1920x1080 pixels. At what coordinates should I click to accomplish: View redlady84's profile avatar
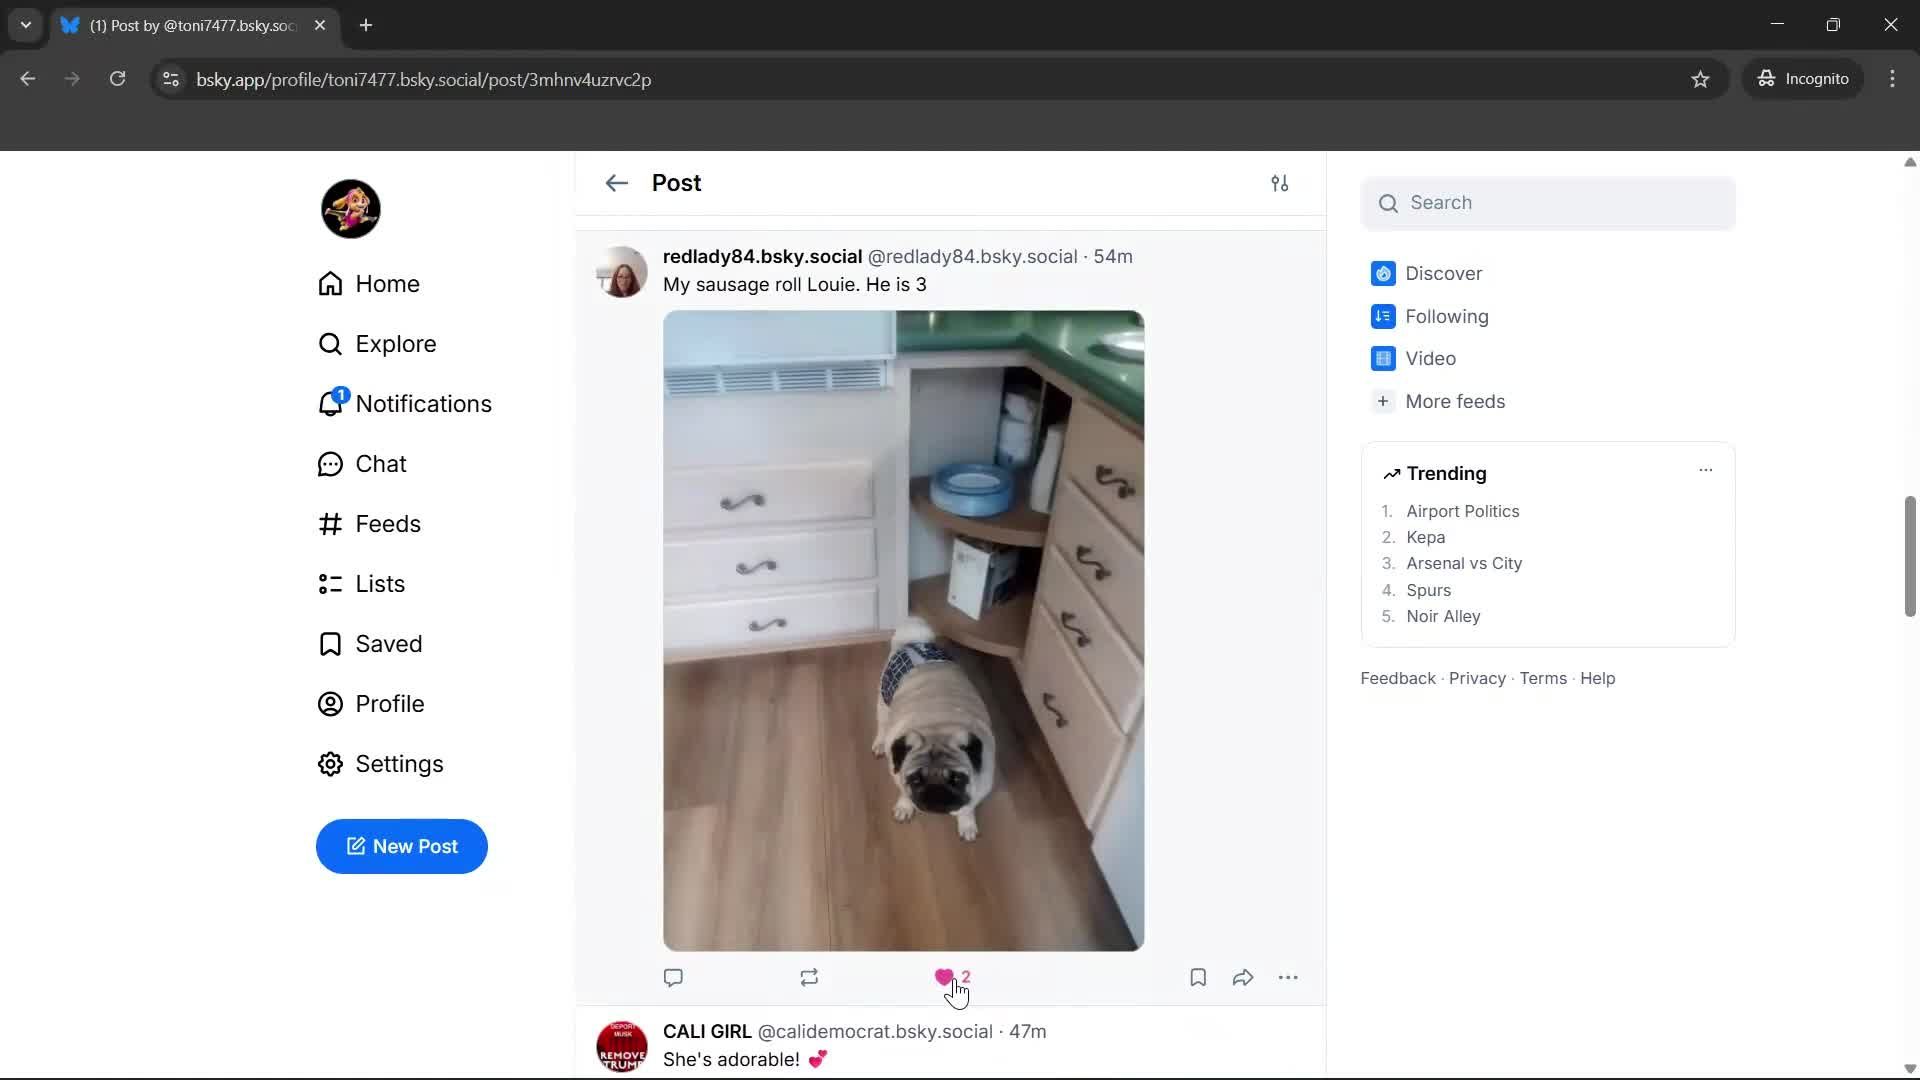tap(621, 271)
